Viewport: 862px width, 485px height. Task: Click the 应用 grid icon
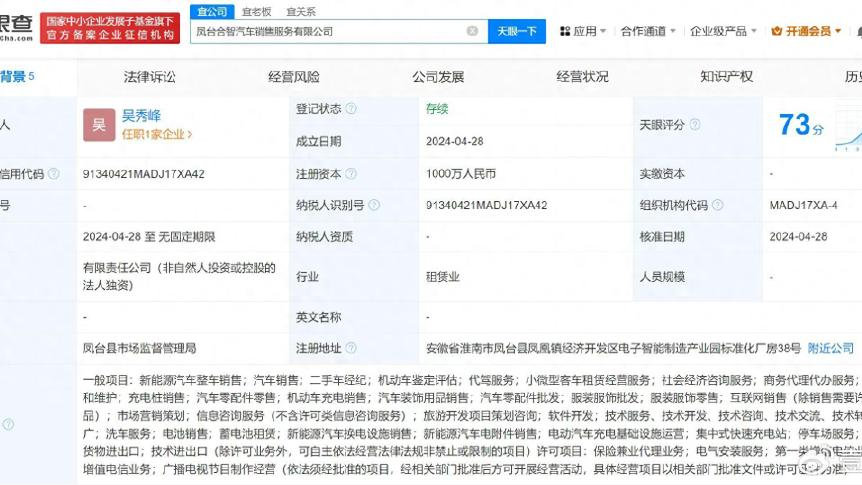[x=565, y=31]
